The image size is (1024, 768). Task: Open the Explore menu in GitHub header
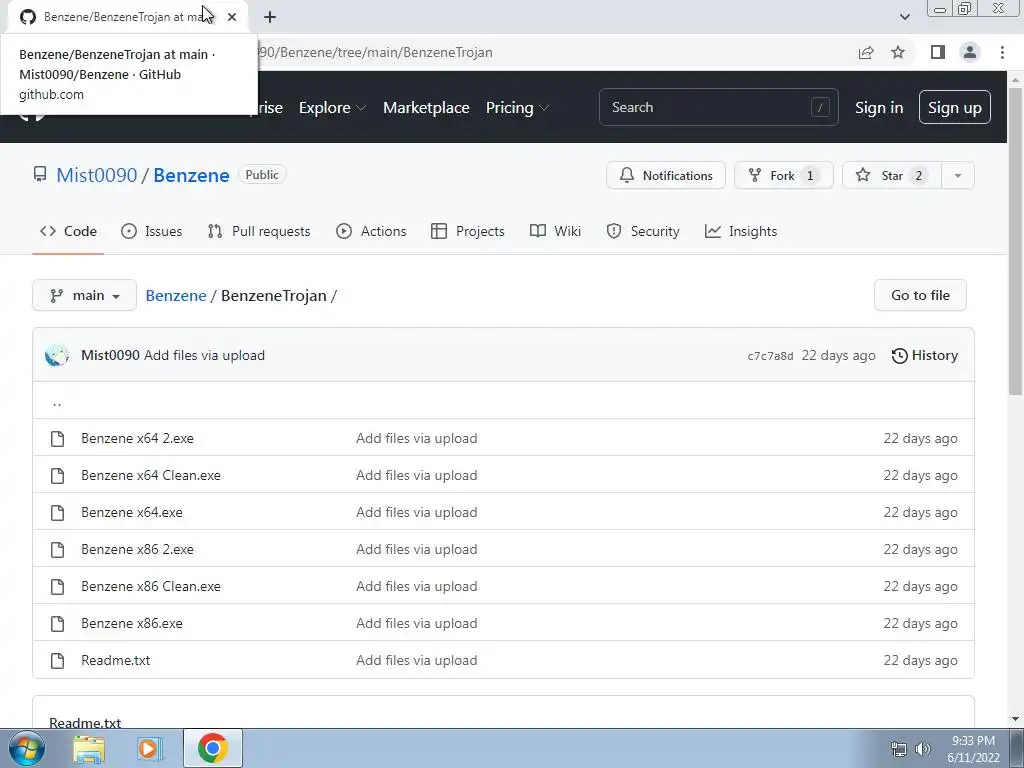pyautogui.click(x=332, y=108)
